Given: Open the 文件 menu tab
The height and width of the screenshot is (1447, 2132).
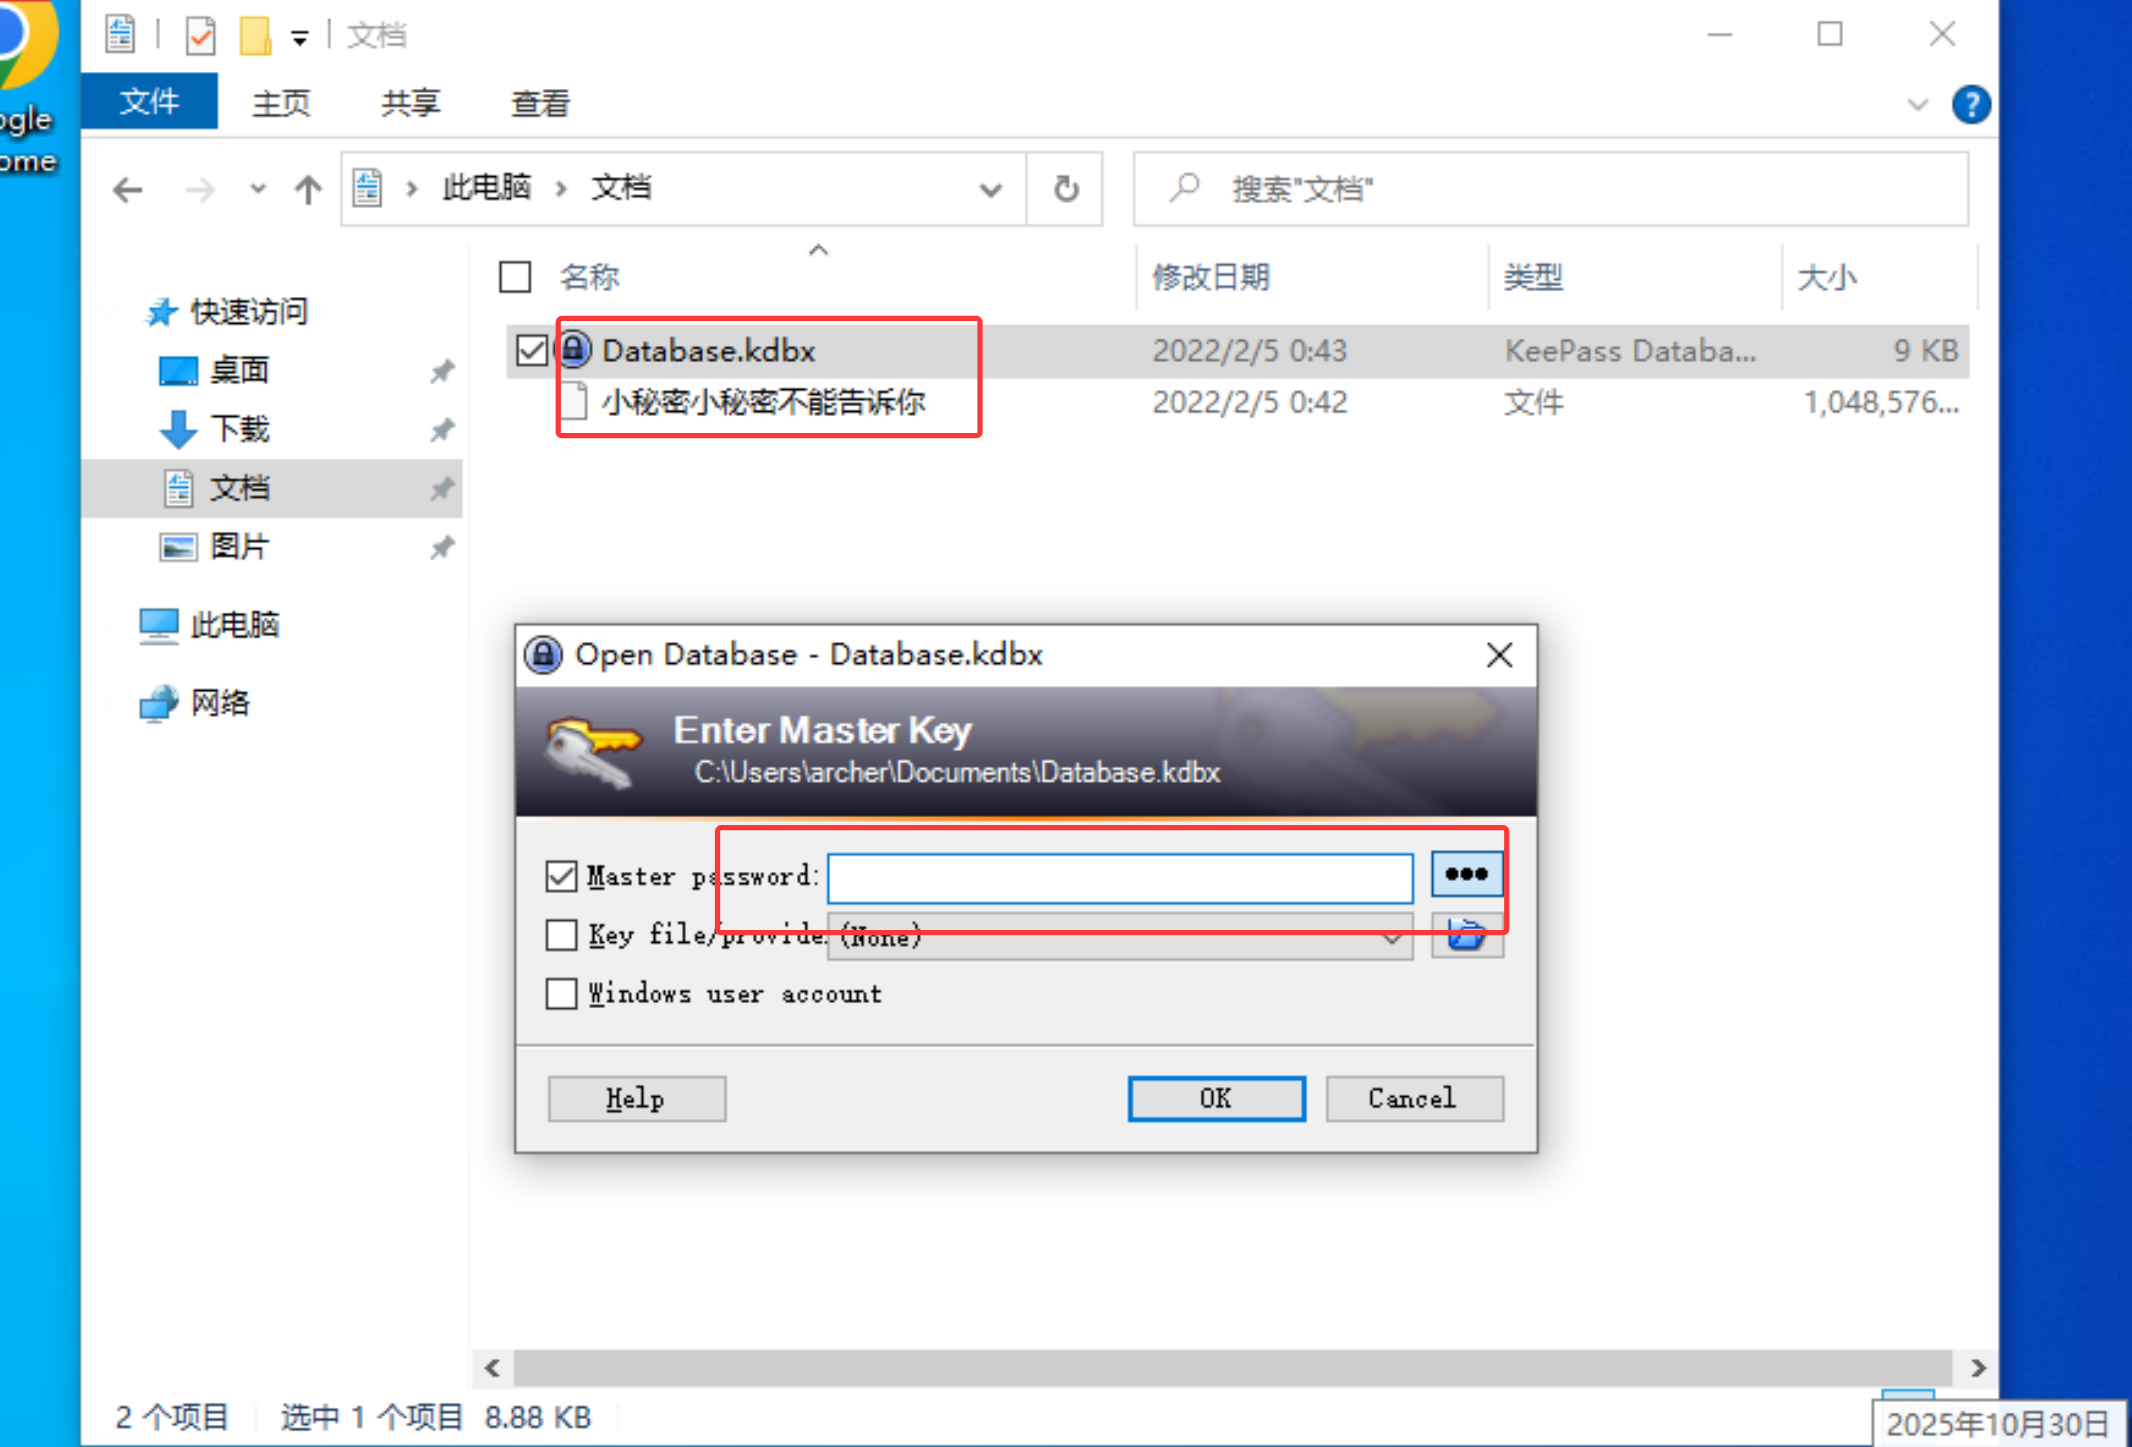Looking at the screenshot, I should (149, 102).
